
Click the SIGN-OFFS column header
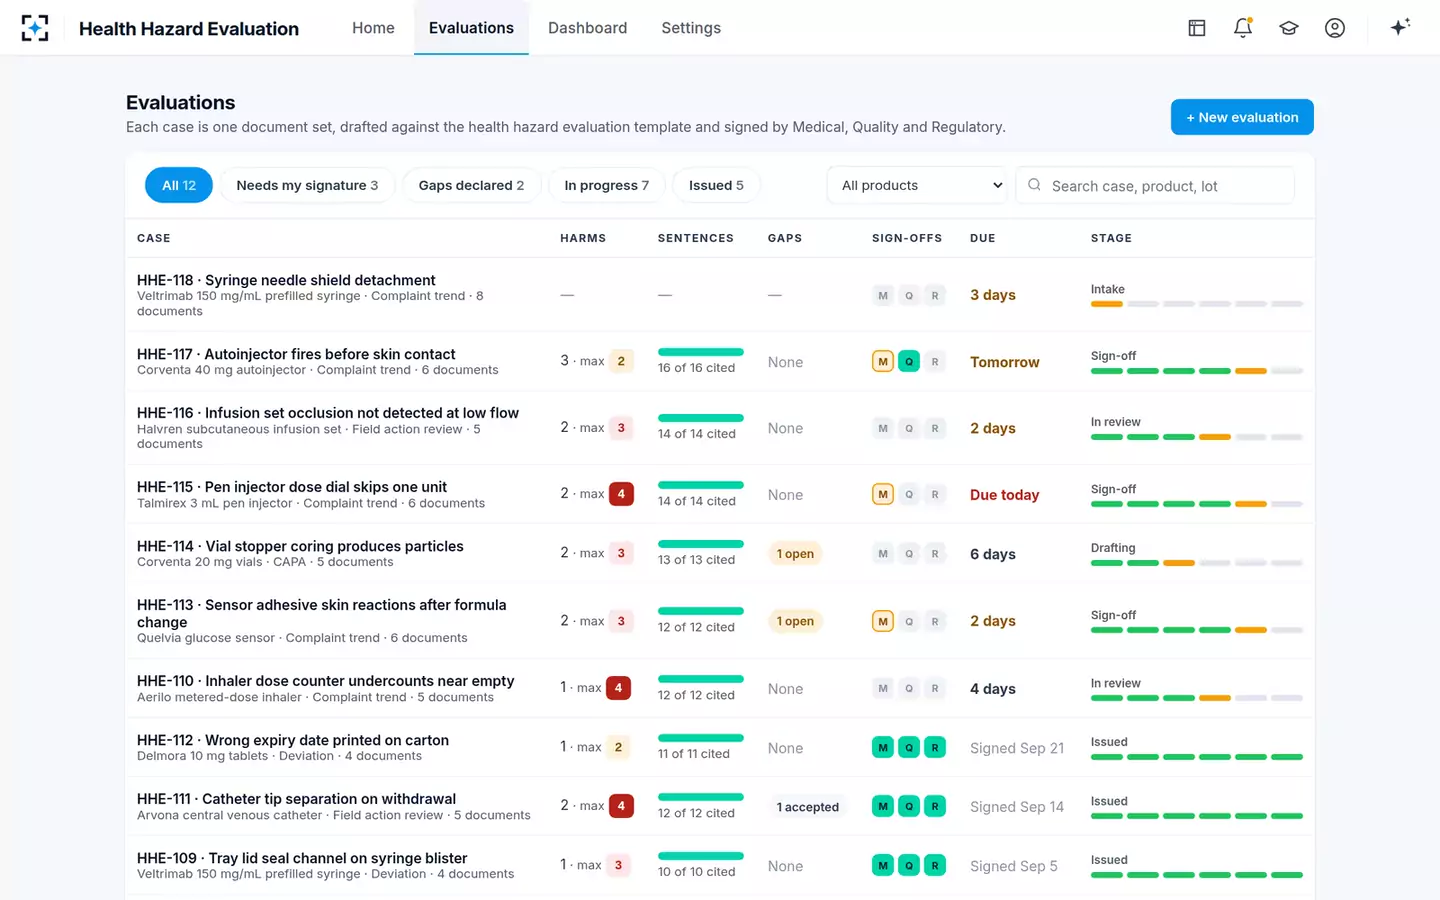907,238
